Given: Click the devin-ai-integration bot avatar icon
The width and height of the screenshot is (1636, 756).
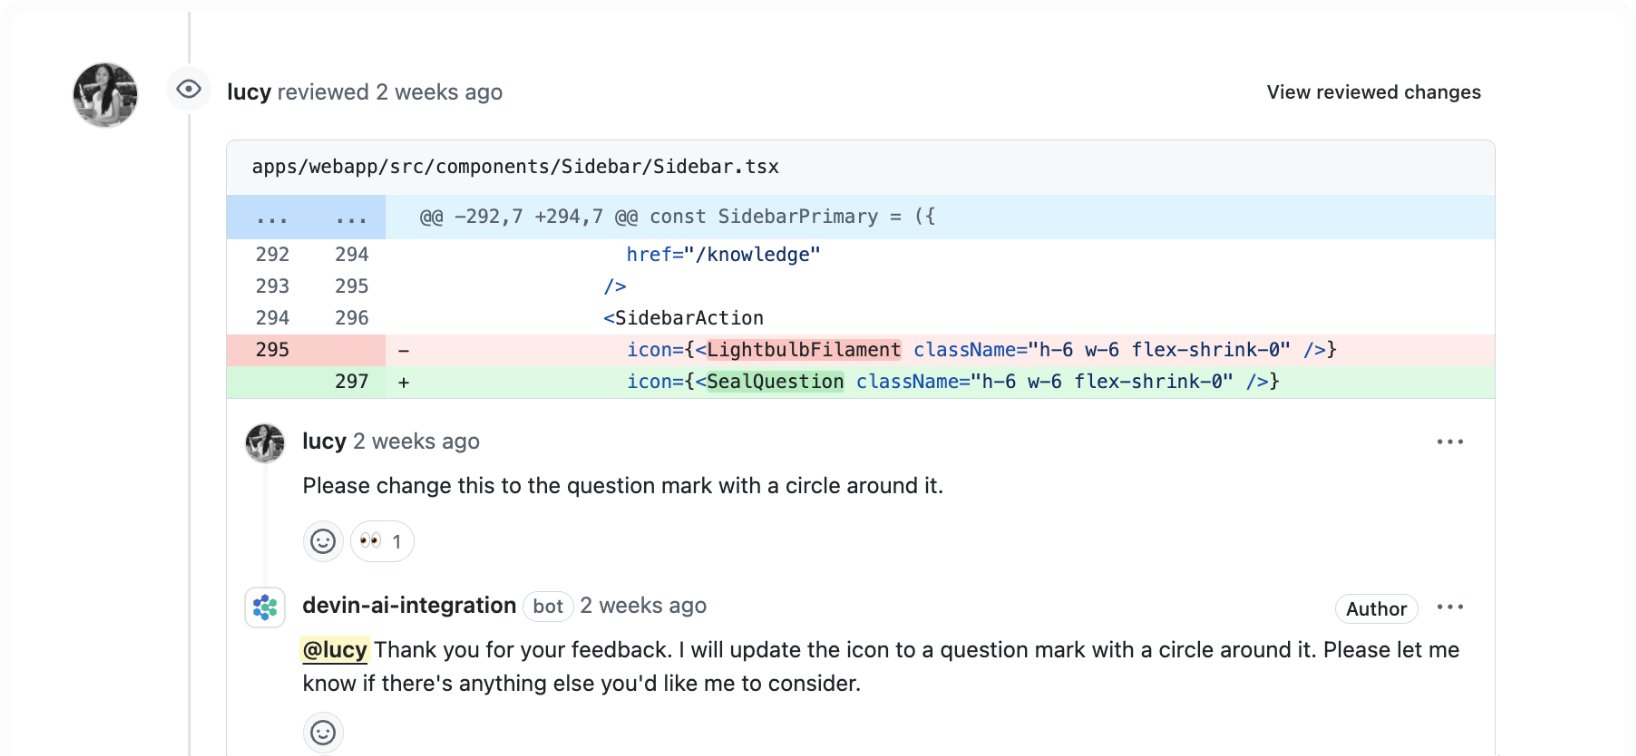Looking at the screenshot, I should pos(265,607).
